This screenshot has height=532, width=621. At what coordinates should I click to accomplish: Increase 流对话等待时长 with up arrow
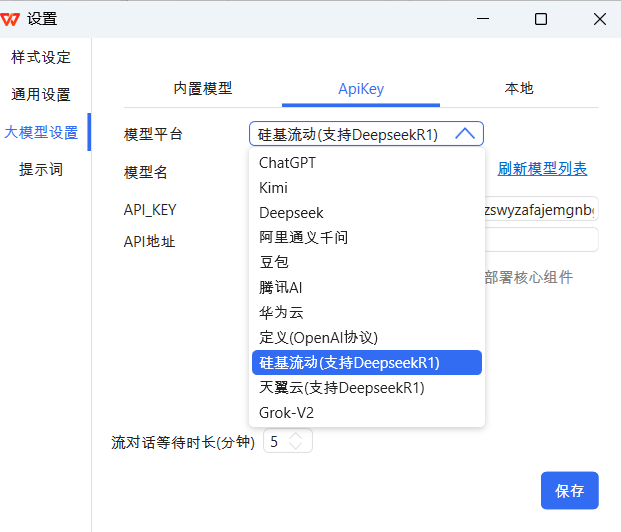pyautogui.click(x=296, y=436)
